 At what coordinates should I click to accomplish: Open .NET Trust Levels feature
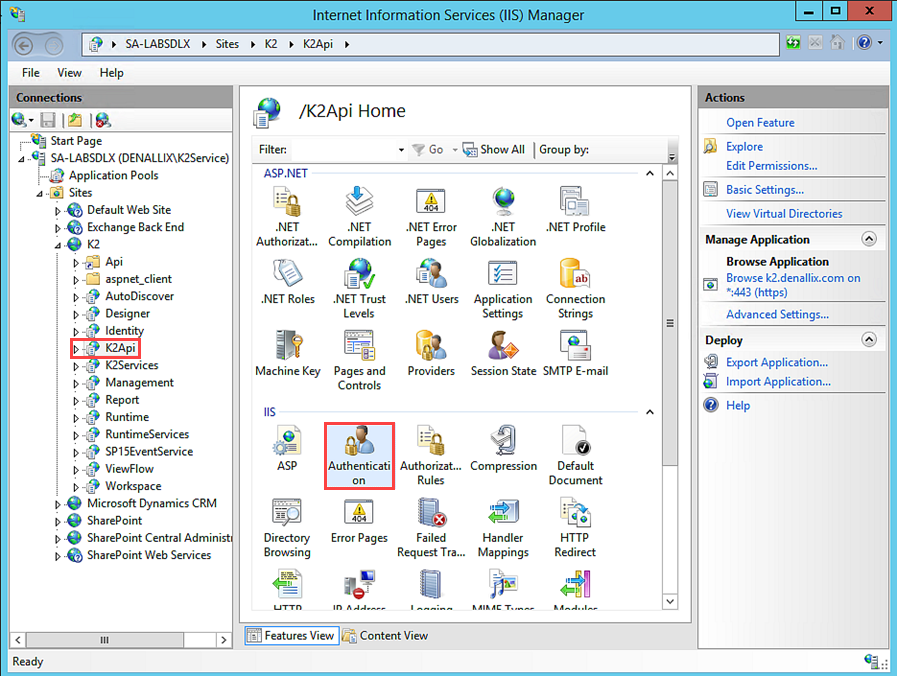pos(359,288)
